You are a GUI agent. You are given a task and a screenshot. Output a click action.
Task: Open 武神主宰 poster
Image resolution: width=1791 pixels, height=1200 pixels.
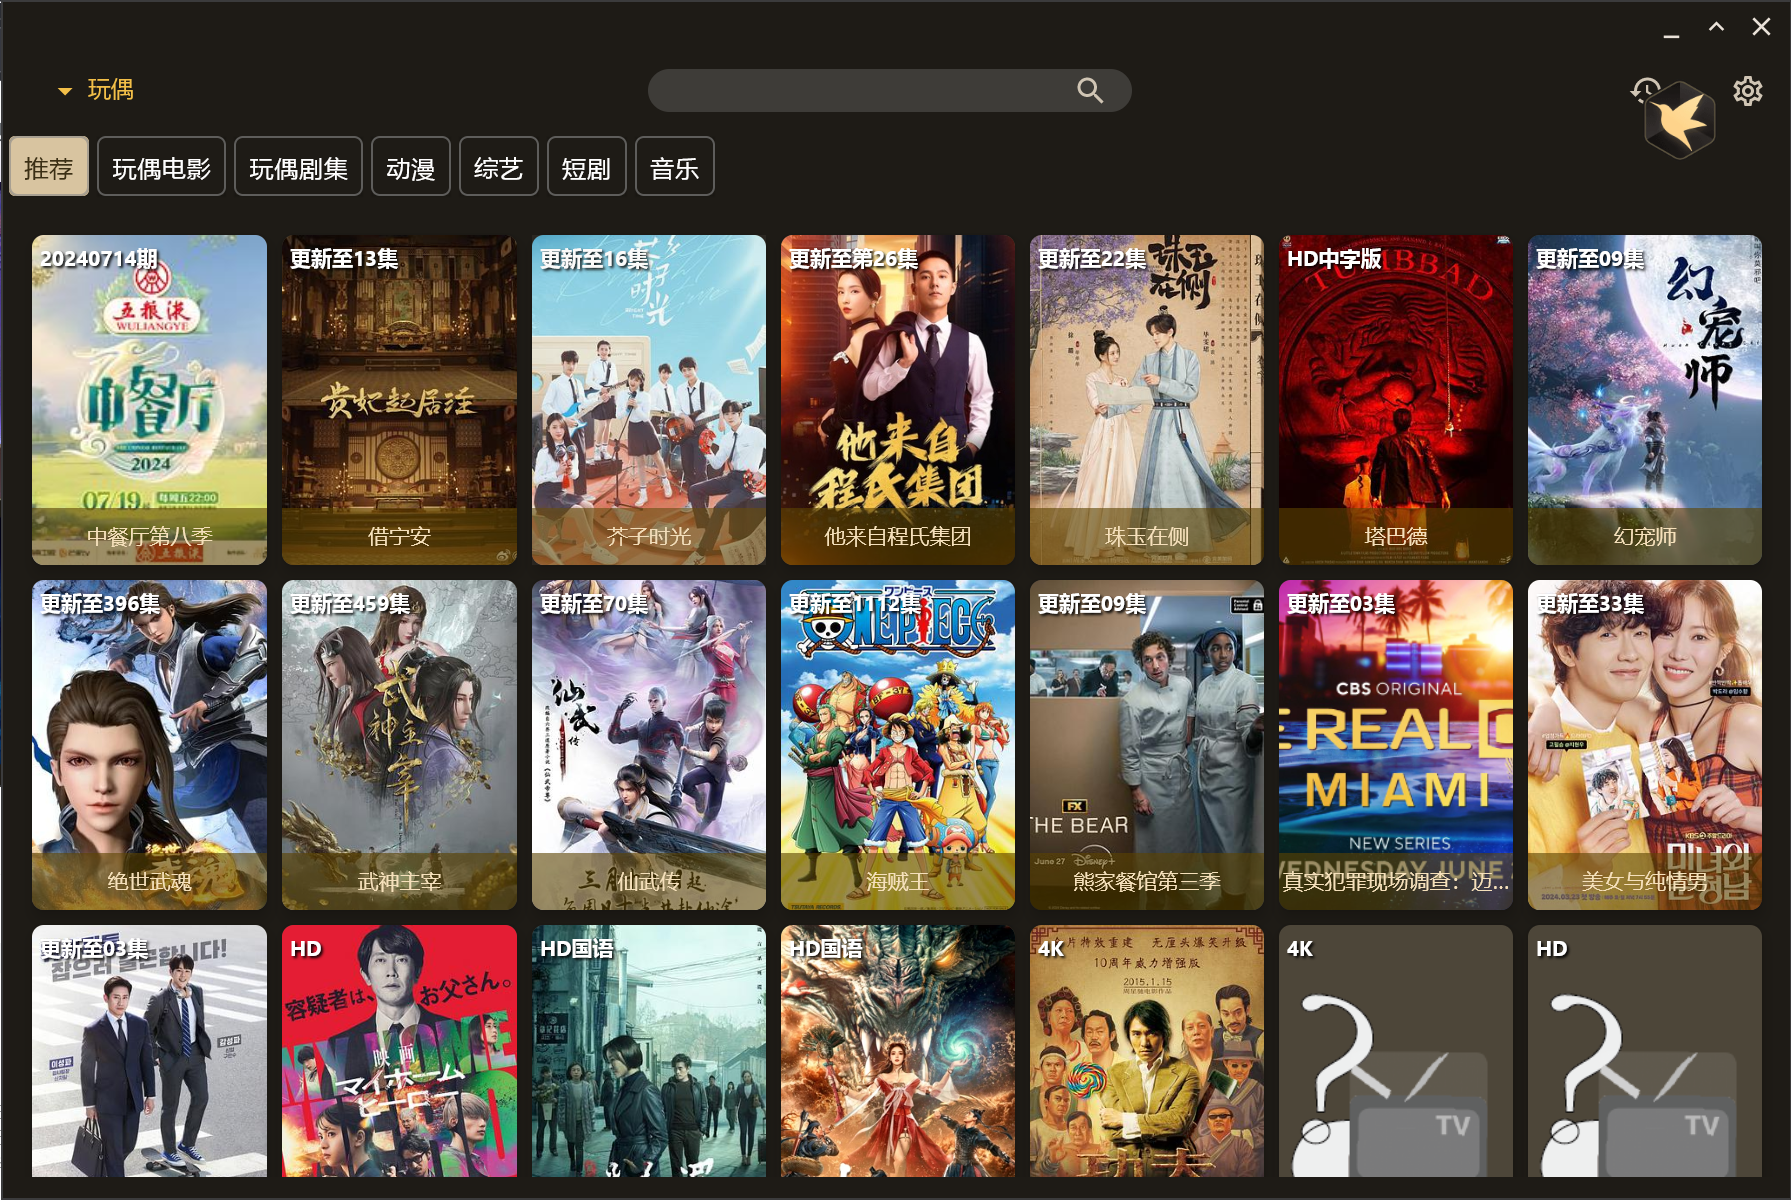tap(399, 745)
